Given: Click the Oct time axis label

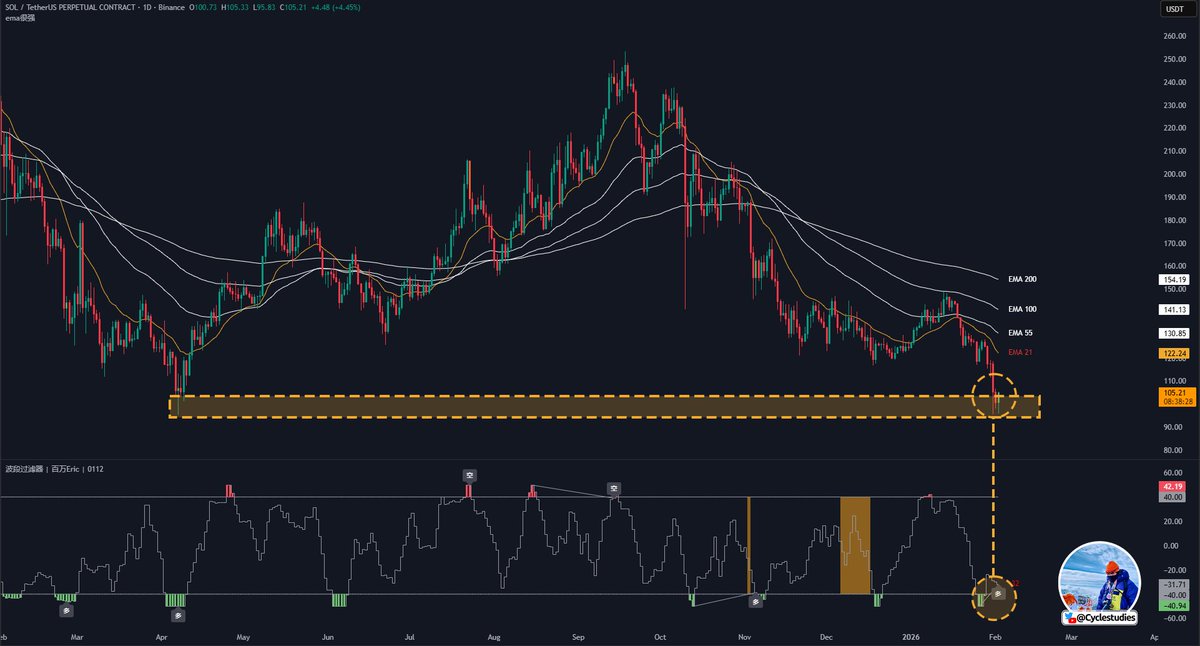Looking at the screenshot, I should coord(660,636).
